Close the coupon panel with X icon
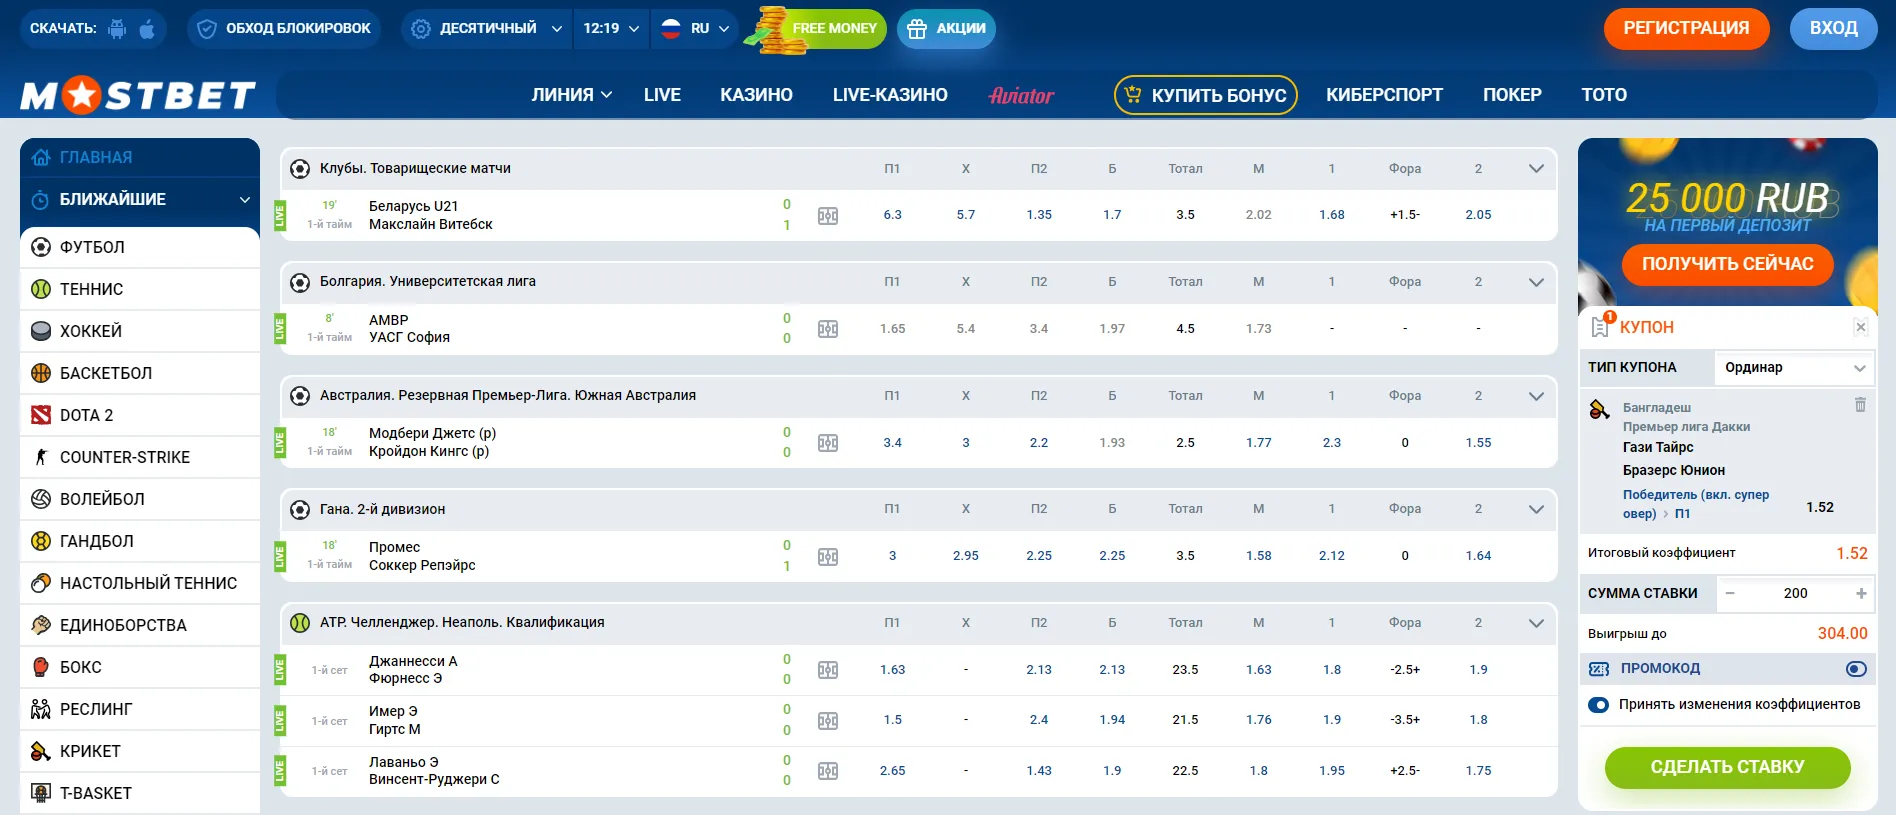 click(x=1860, y=327)
